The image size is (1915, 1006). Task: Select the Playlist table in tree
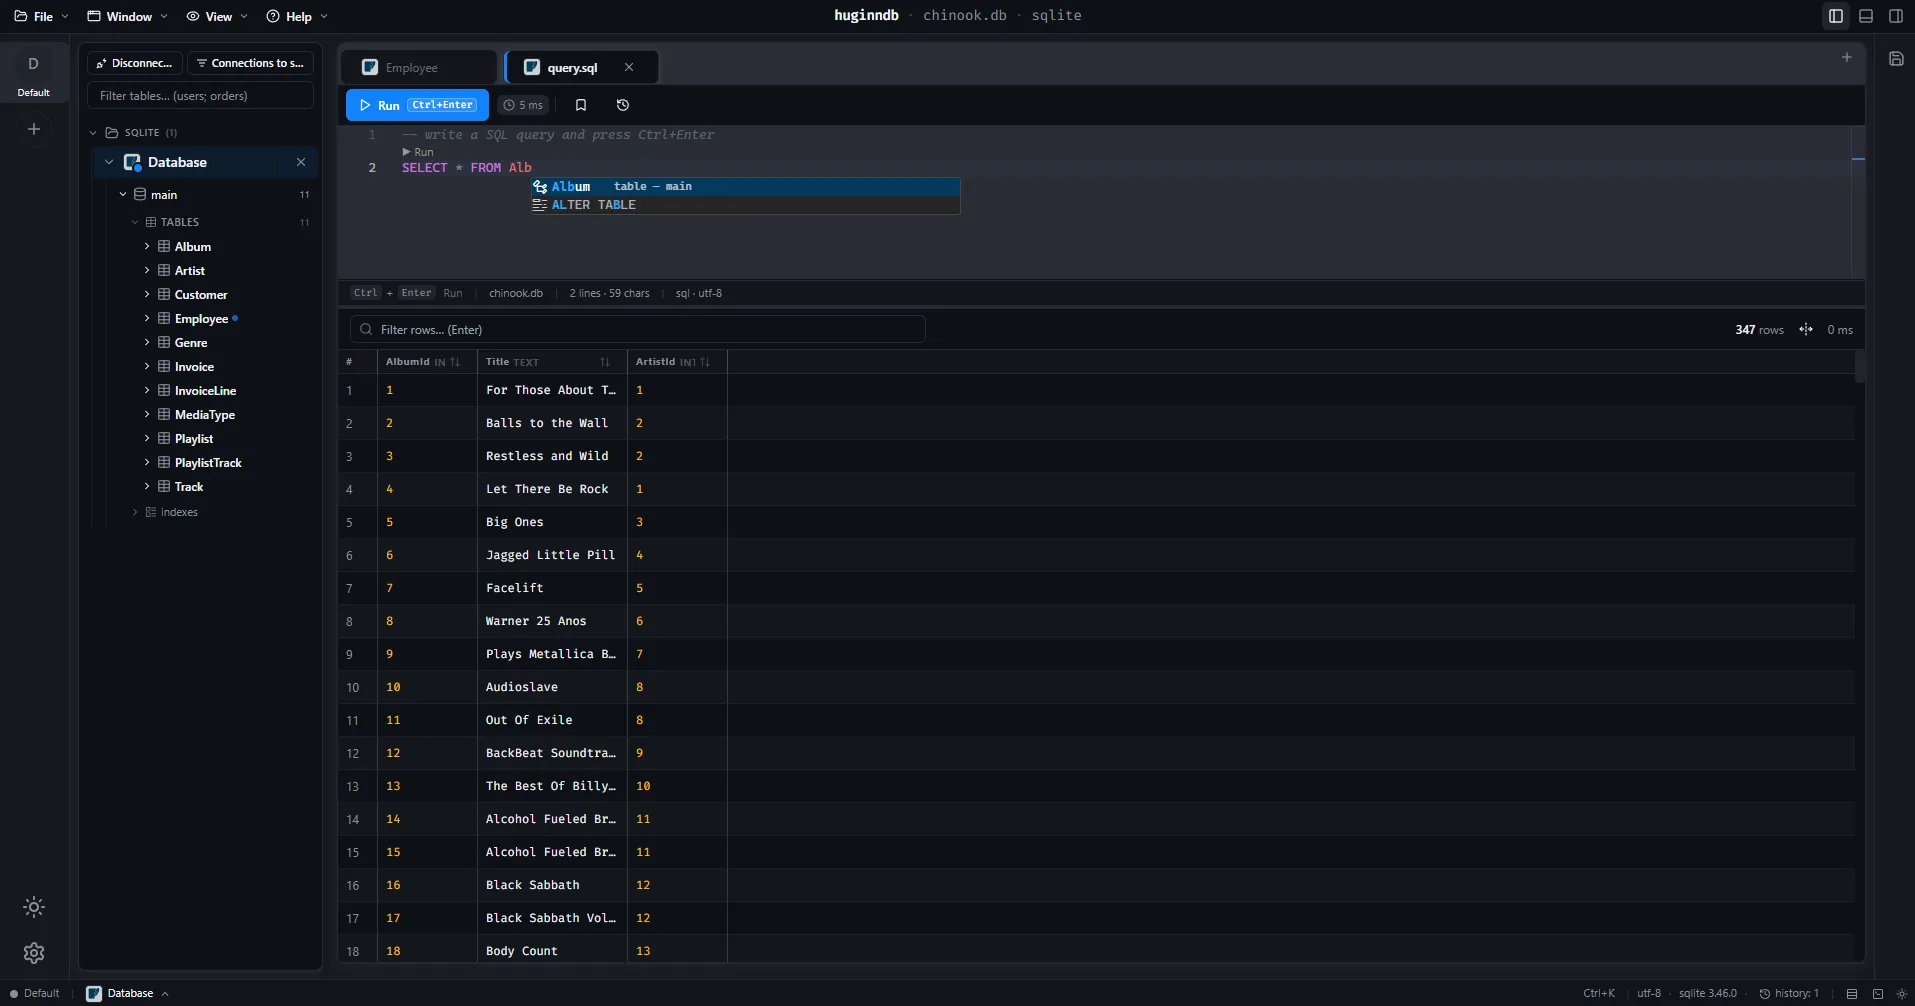click(x=194, y=439)
